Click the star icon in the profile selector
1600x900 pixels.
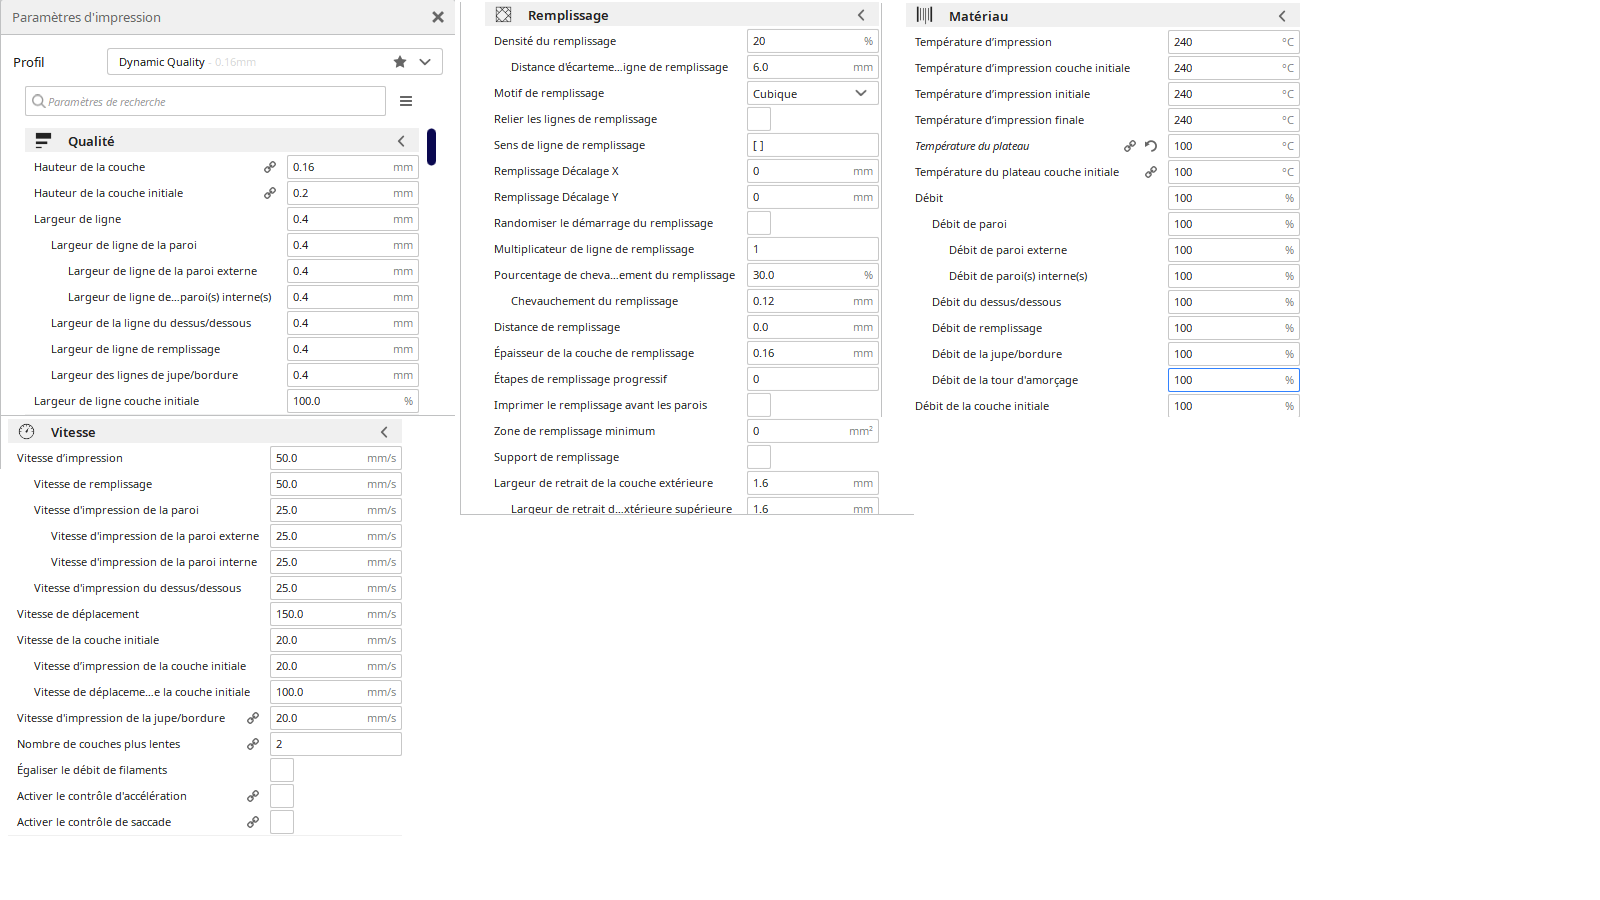[x=400, y=62]
